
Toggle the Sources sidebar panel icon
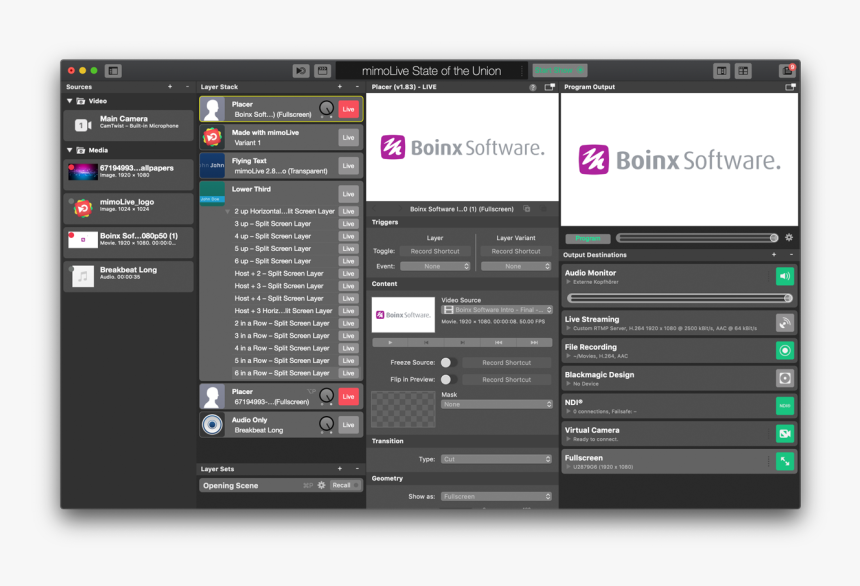pos(114,71)
